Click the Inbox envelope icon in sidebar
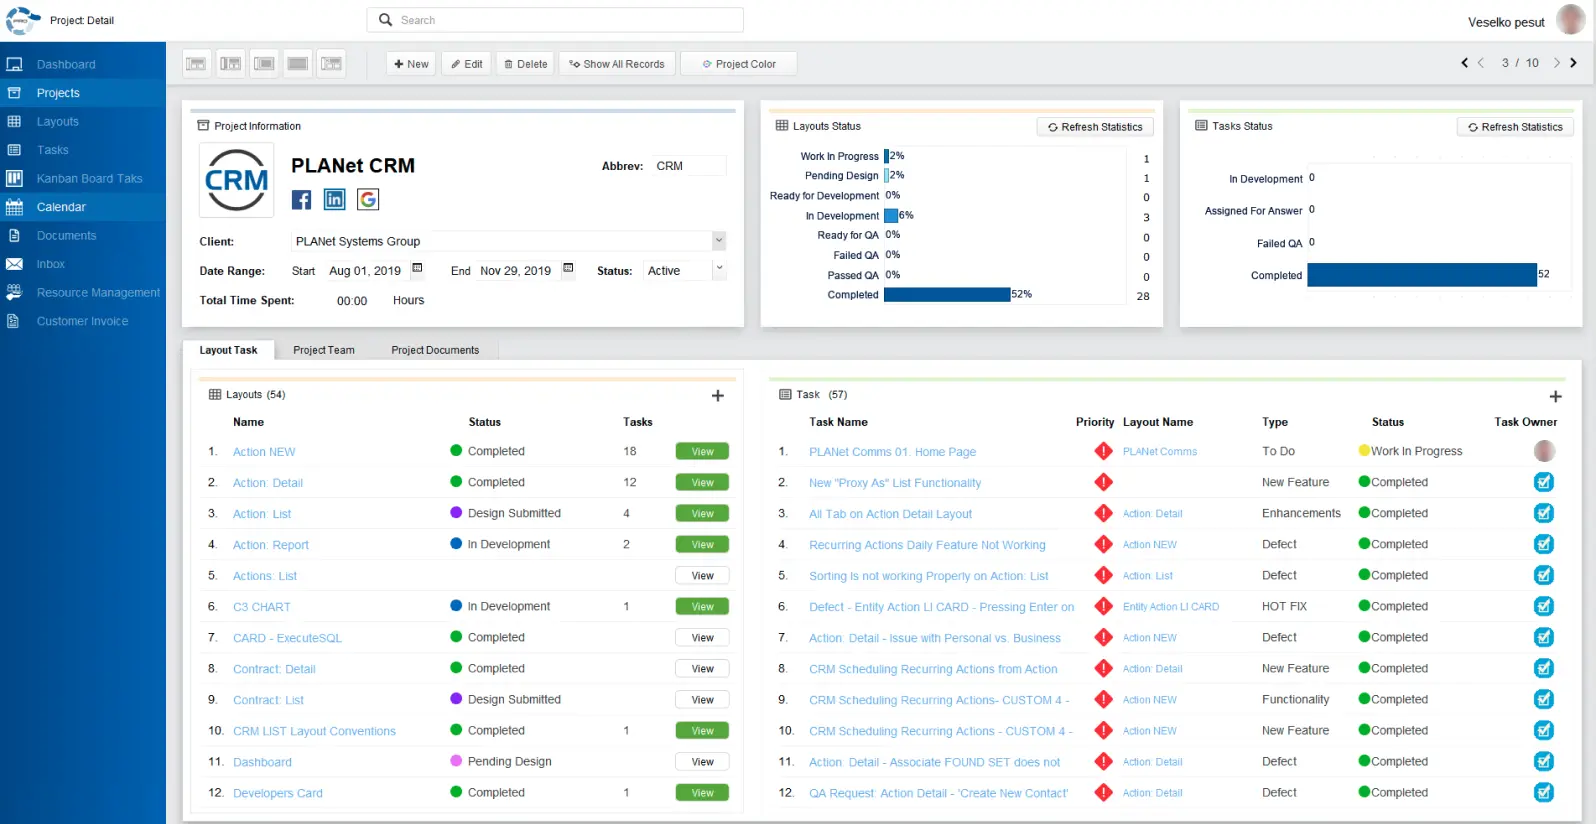Image resolution: width=1596 pixels, height=824 pixels. [14, 264]
